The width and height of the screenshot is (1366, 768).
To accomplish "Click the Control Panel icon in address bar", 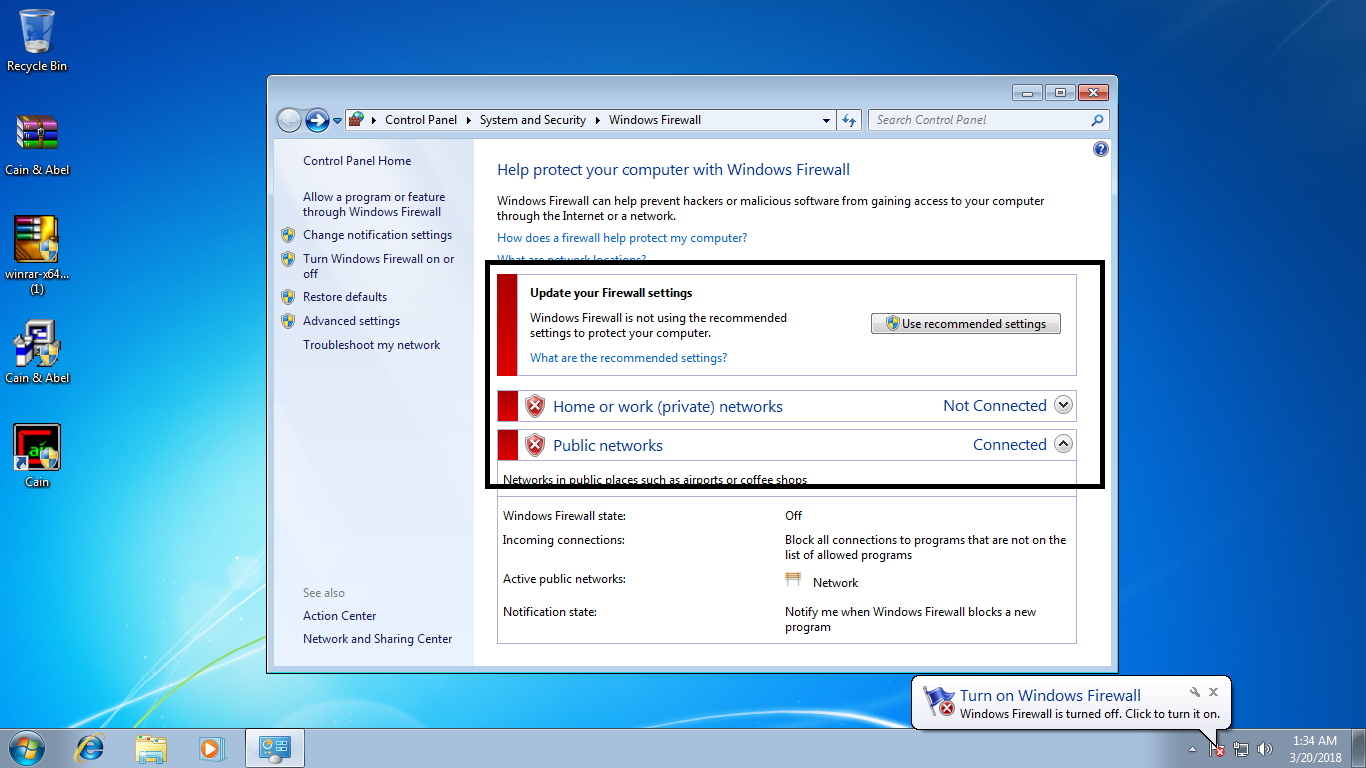I will [x=357, y=120].
